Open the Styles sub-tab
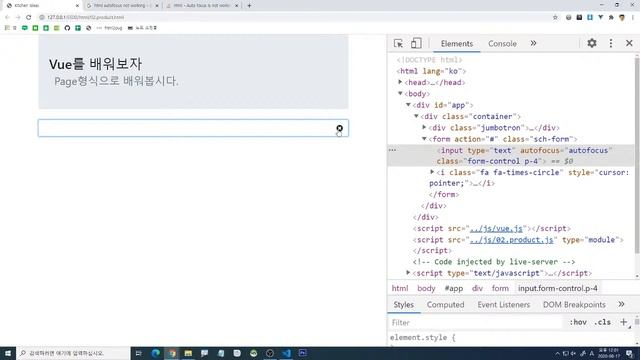Image resolution: width=640 pixels, height=360 pixels. [404, 304]
